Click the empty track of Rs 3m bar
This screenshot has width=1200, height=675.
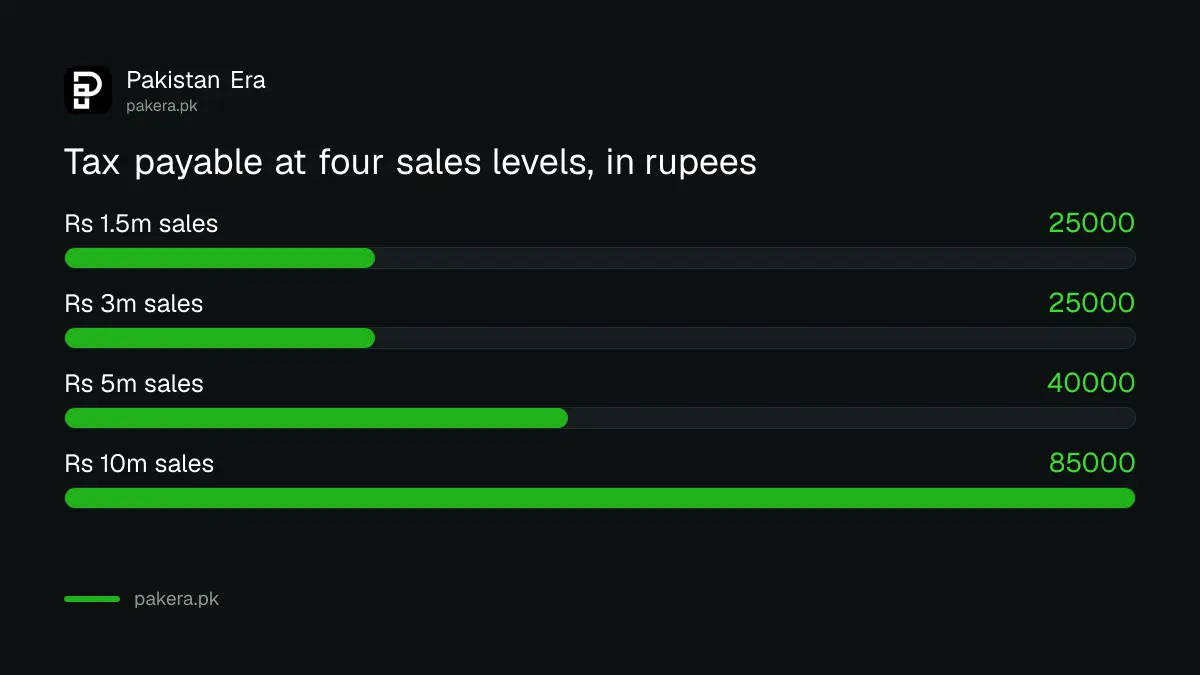755,338
